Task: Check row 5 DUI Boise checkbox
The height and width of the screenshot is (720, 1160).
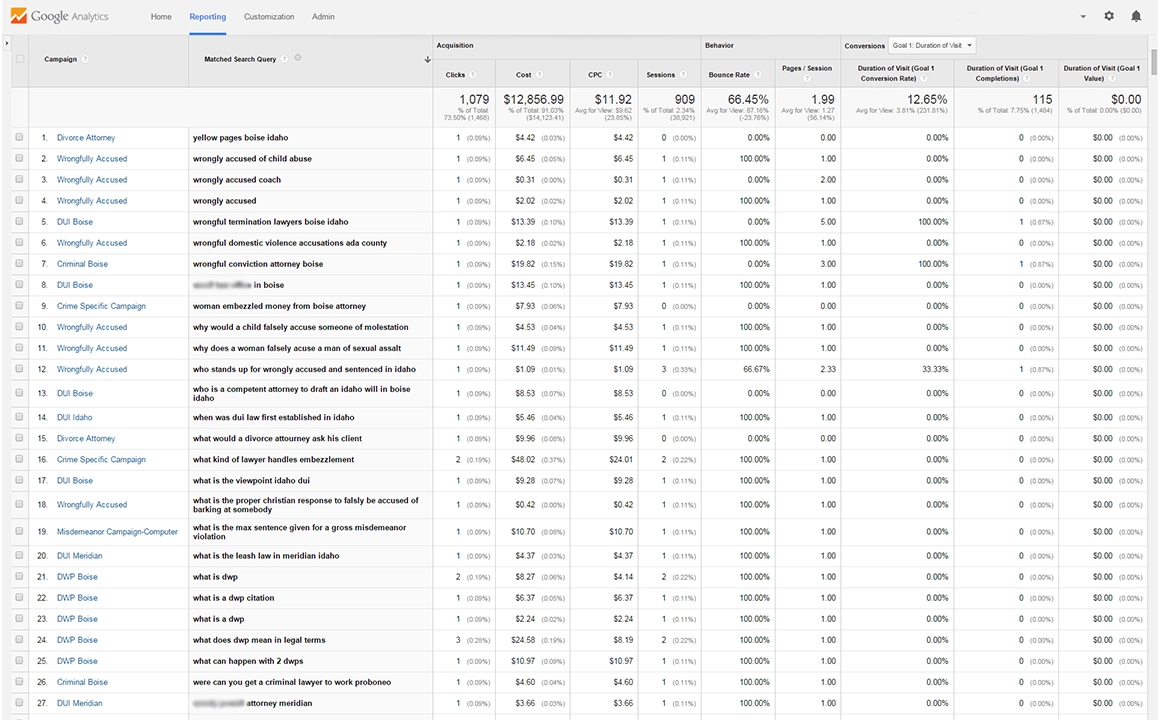Action: [x=19, y=221]
